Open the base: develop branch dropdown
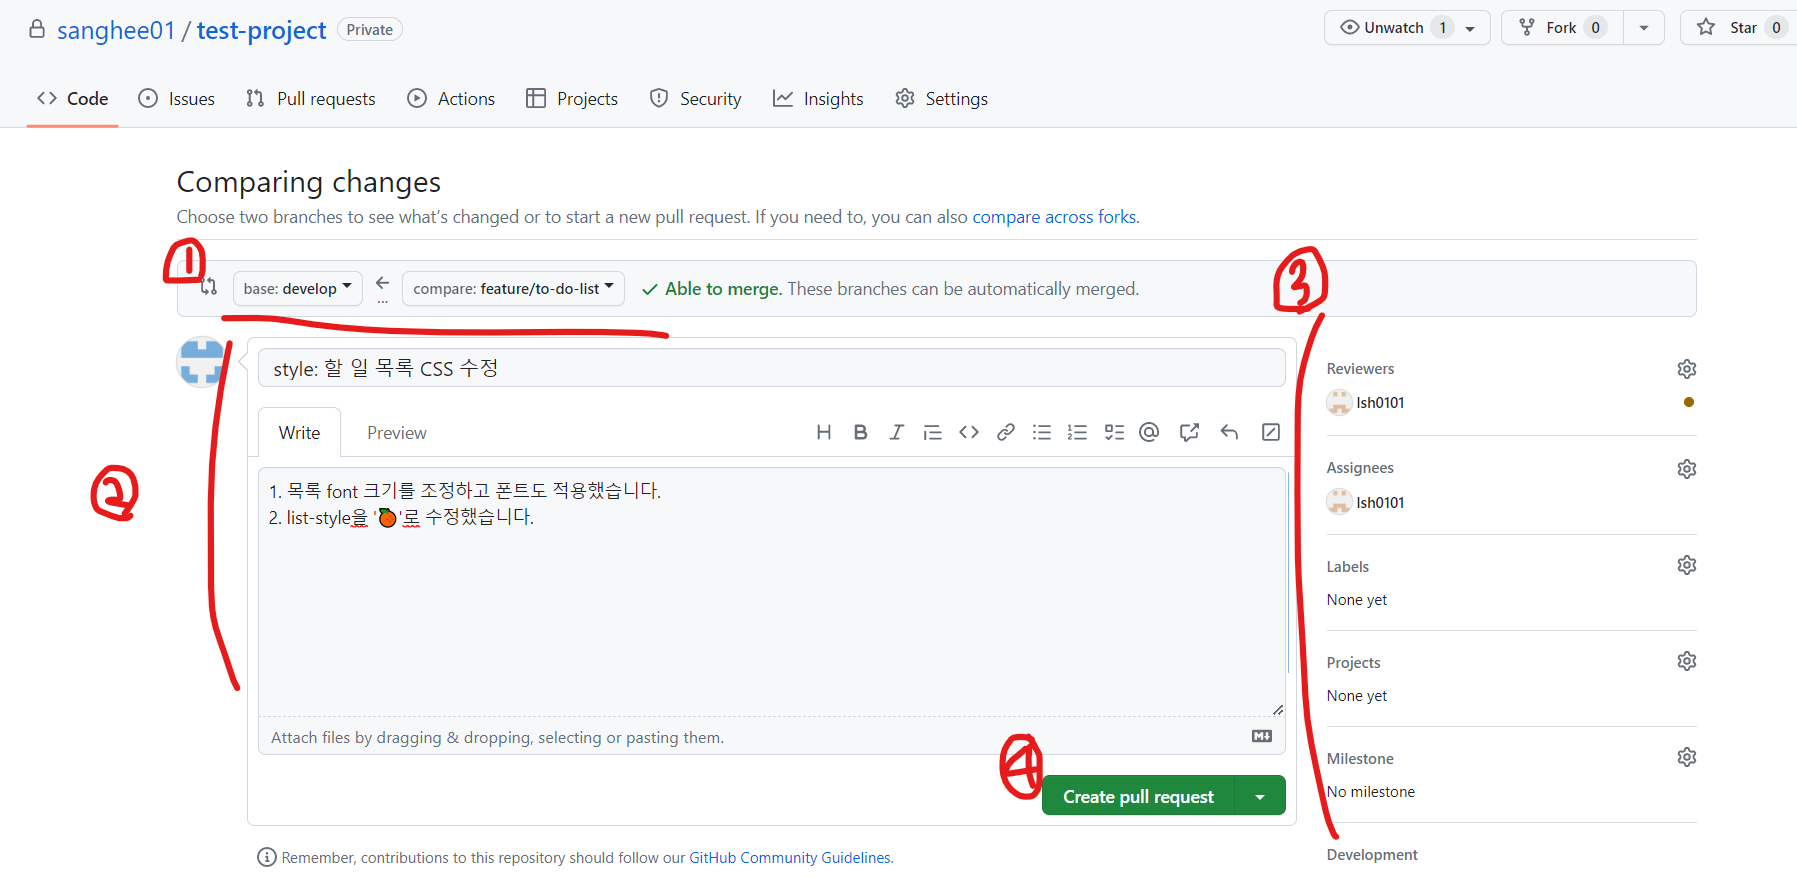Viewport: 1797px width, 878px height. pyautogui.click(x=297, y=288)
